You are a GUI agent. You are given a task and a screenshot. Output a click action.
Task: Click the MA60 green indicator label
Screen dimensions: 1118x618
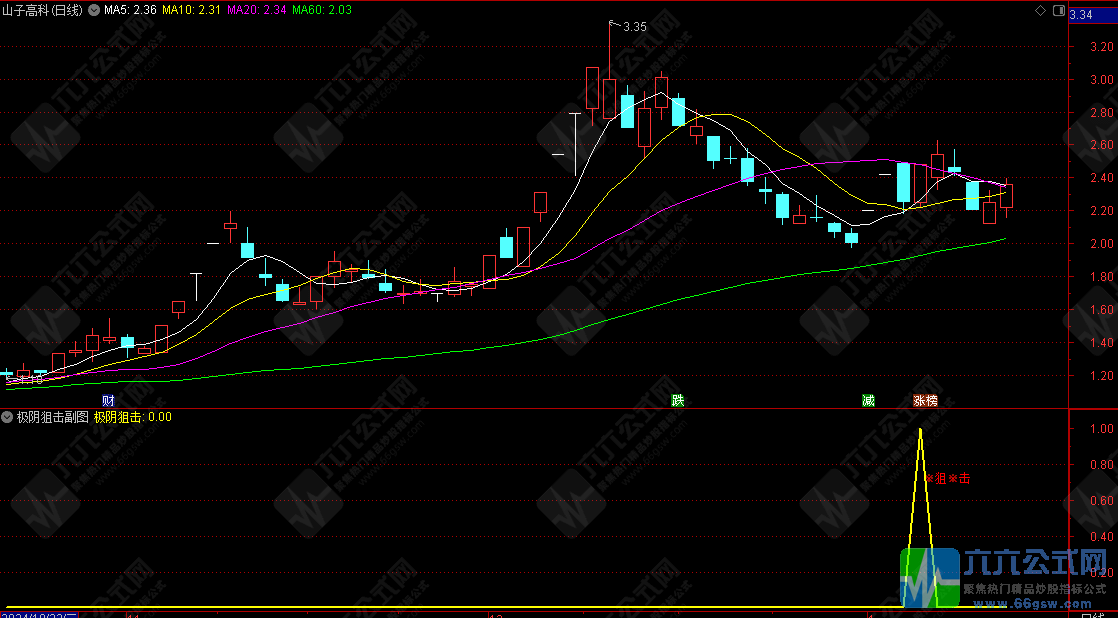322,10
